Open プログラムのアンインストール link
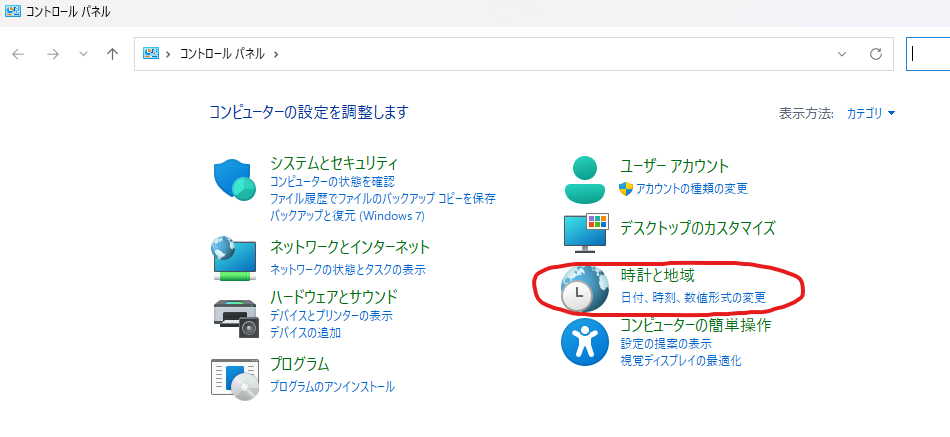This screenshot has width=950, height=437. coord(332,386)
